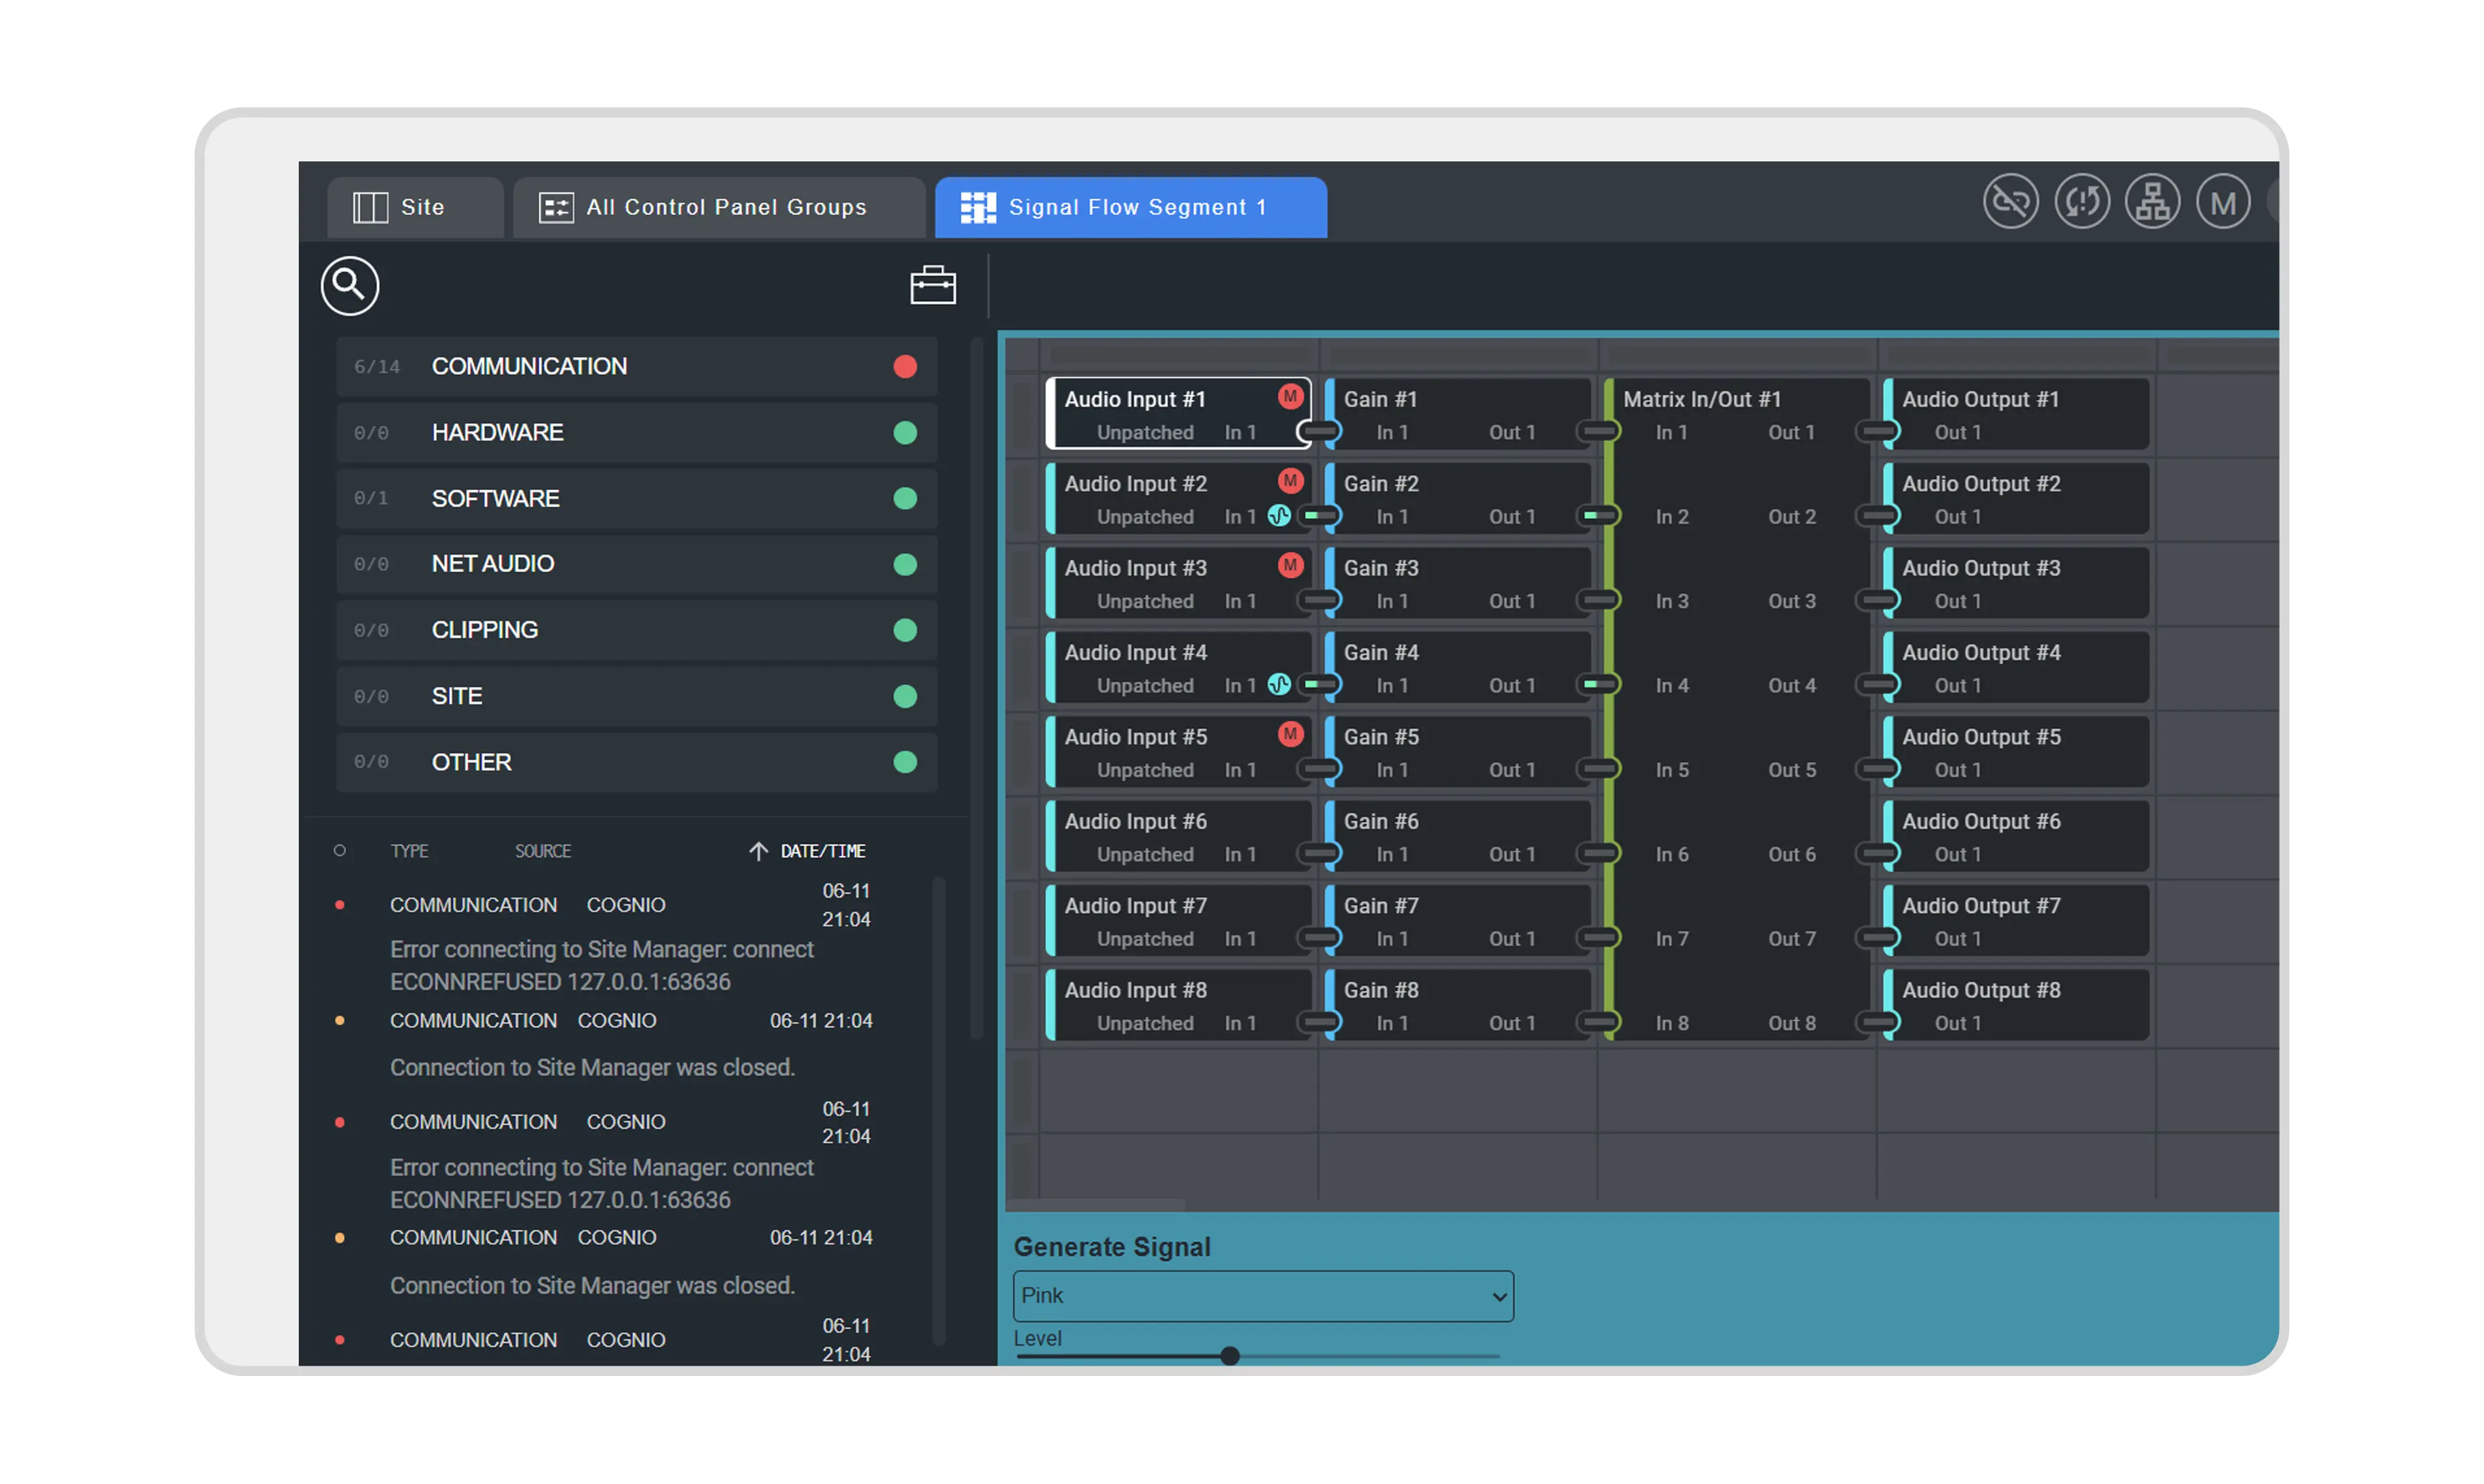Open the search magnifier icon

349,286
